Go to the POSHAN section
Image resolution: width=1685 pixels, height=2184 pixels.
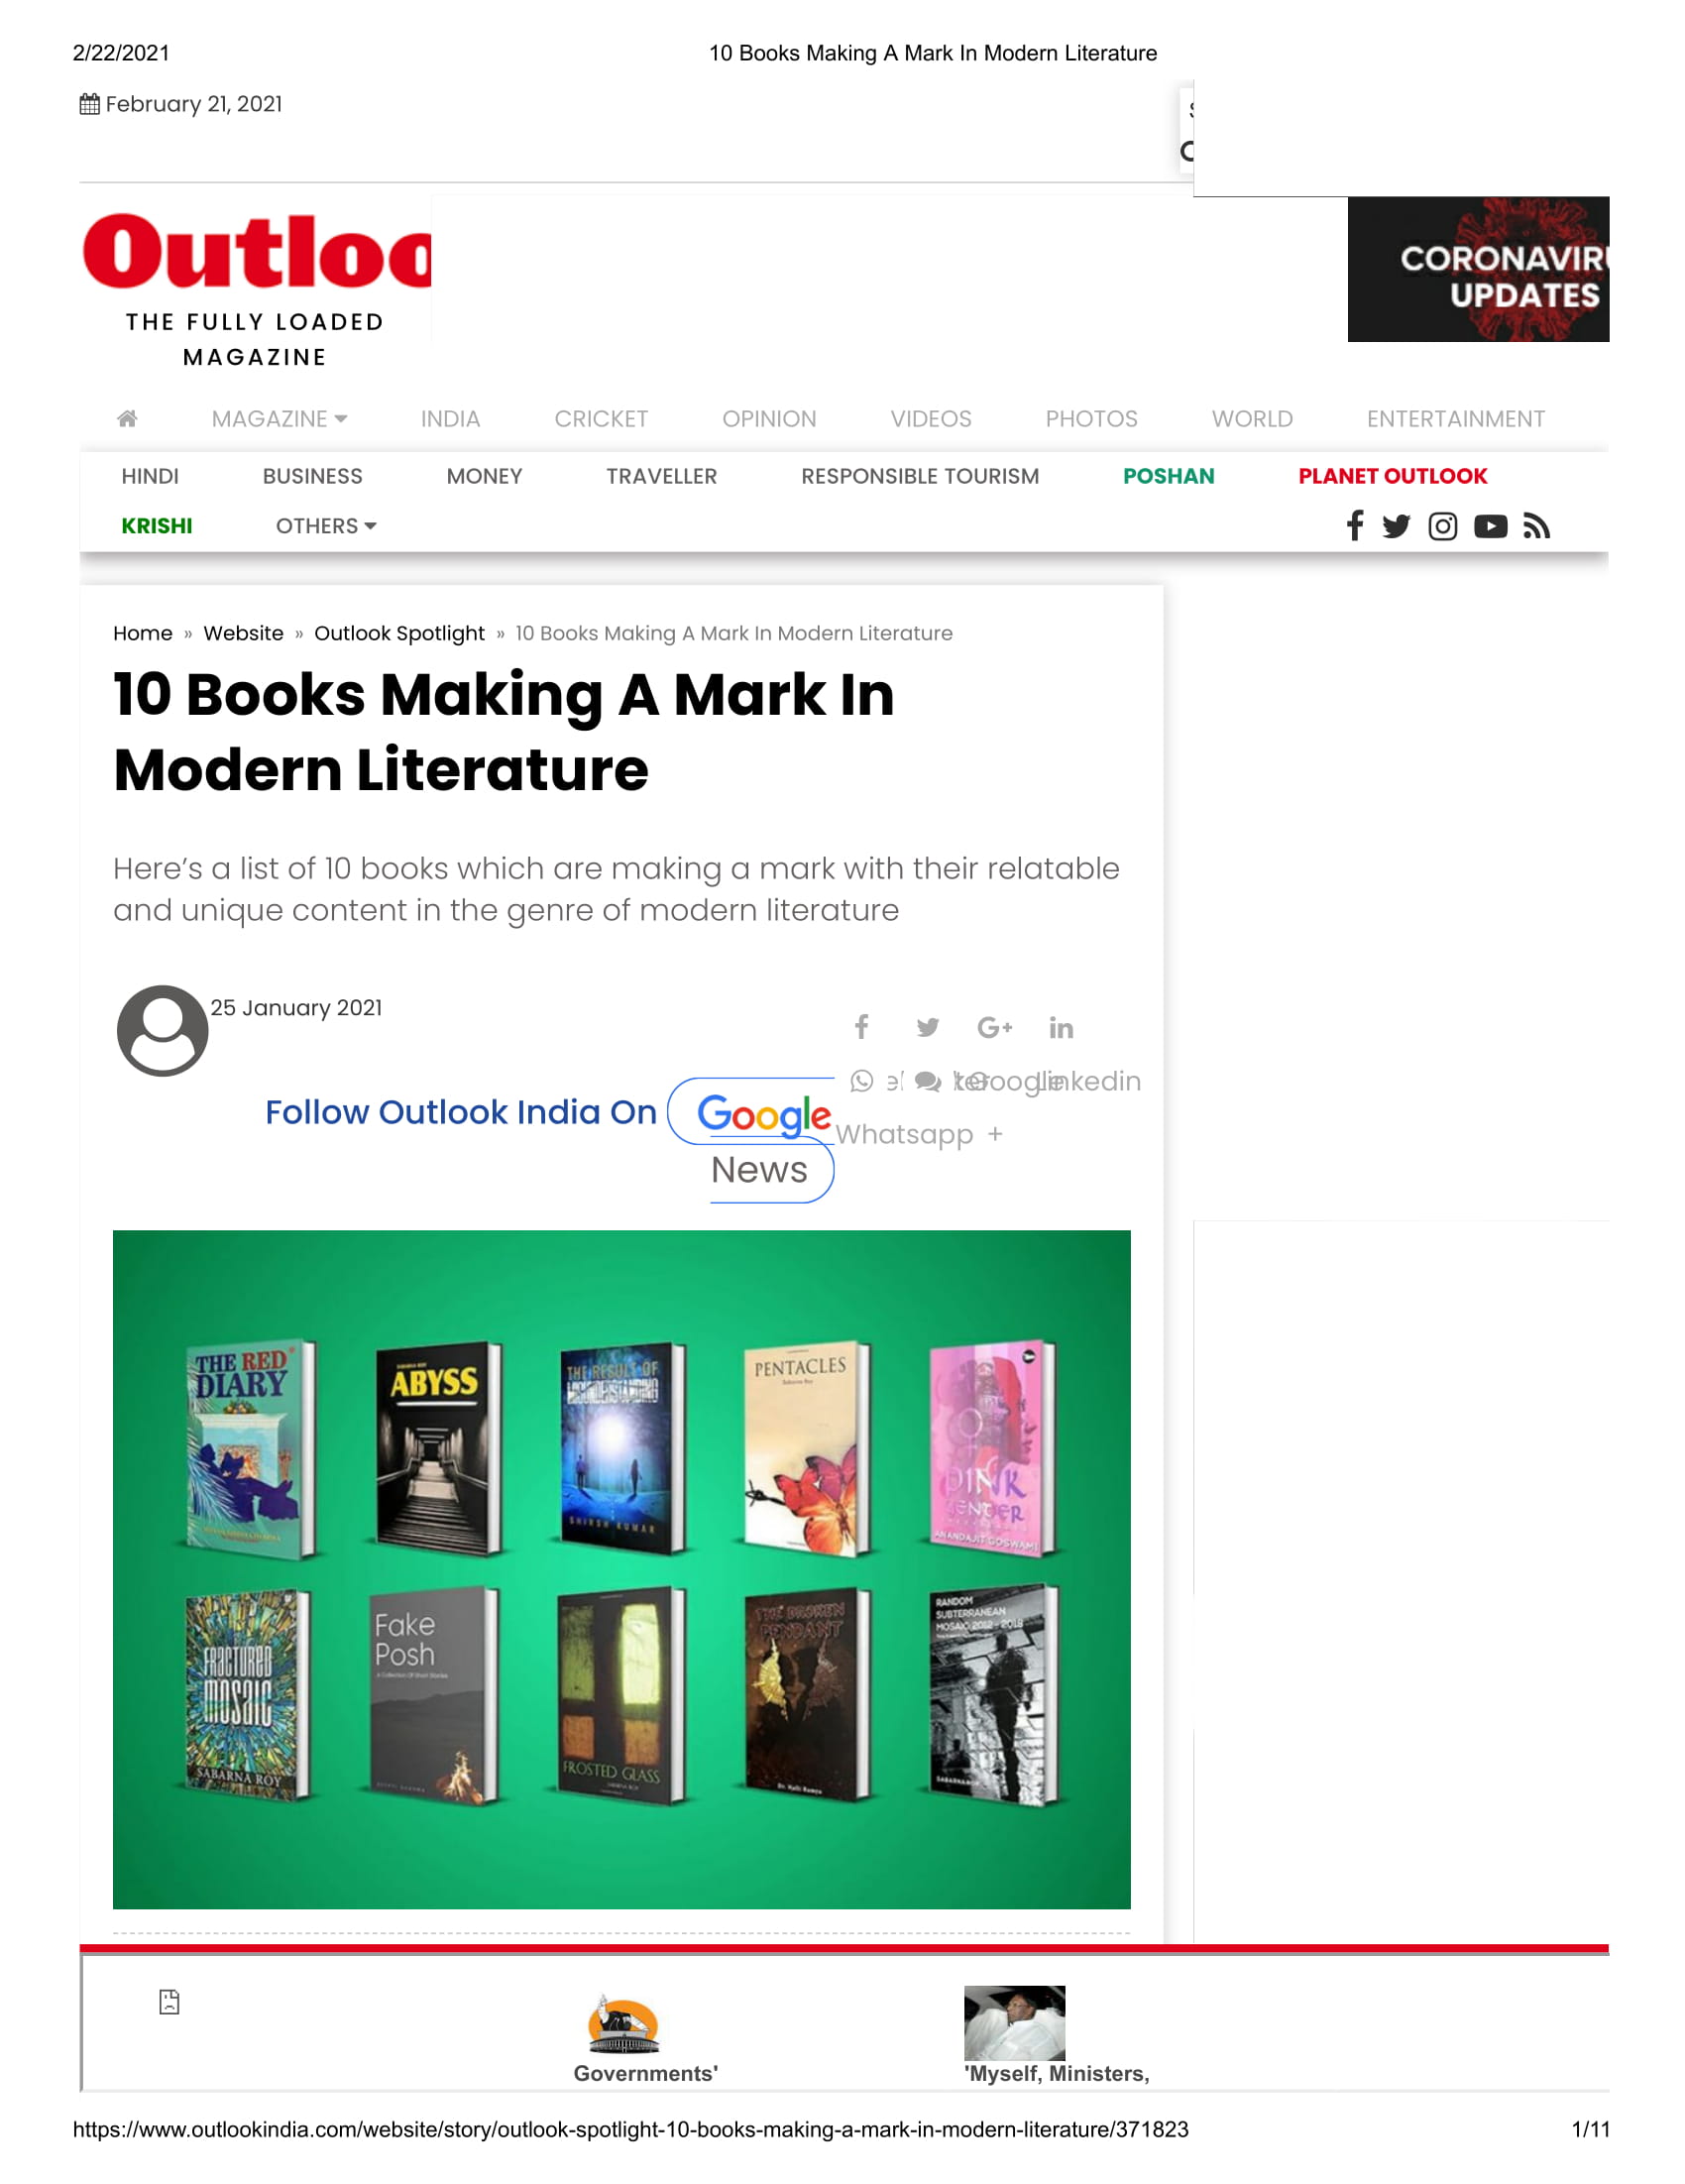1168,476
